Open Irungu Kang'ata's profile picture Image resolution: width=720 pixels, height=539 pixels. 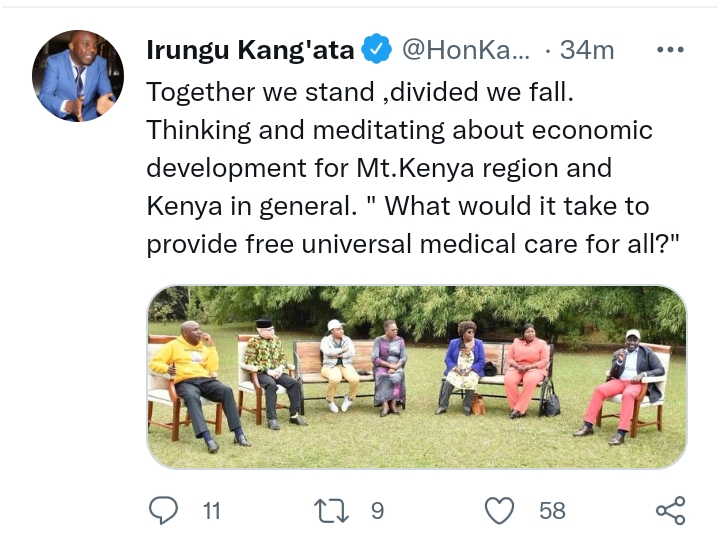[78, 76]
